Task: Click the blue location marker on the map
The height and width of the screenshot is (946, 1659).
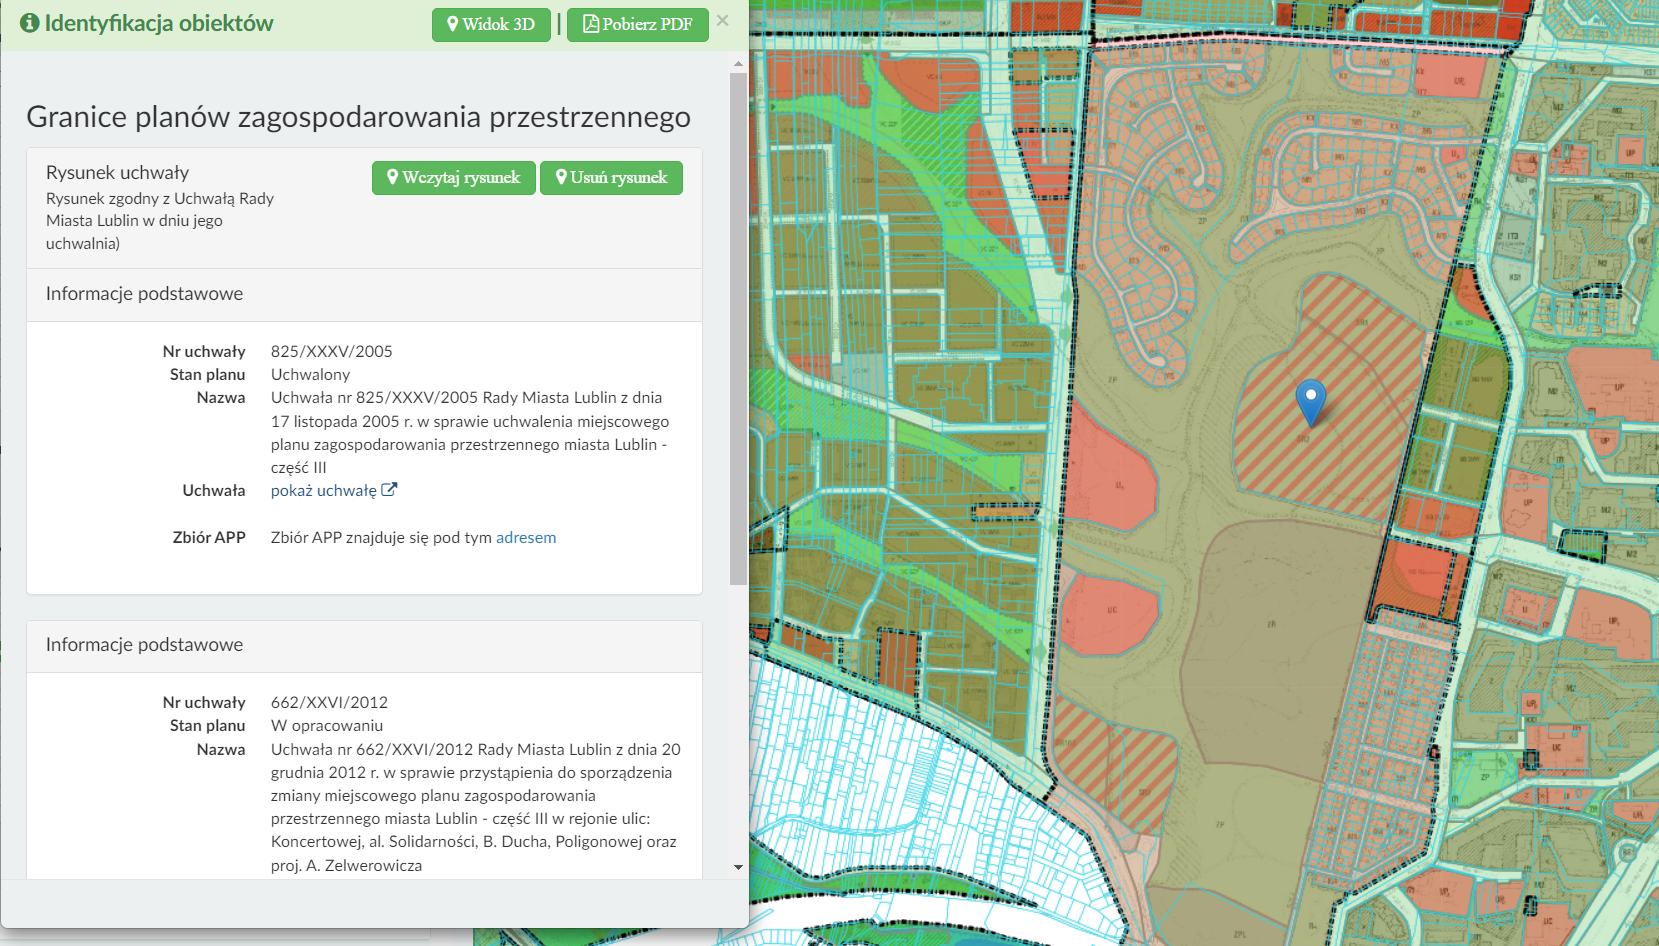Action: (x=1310, y=401)
